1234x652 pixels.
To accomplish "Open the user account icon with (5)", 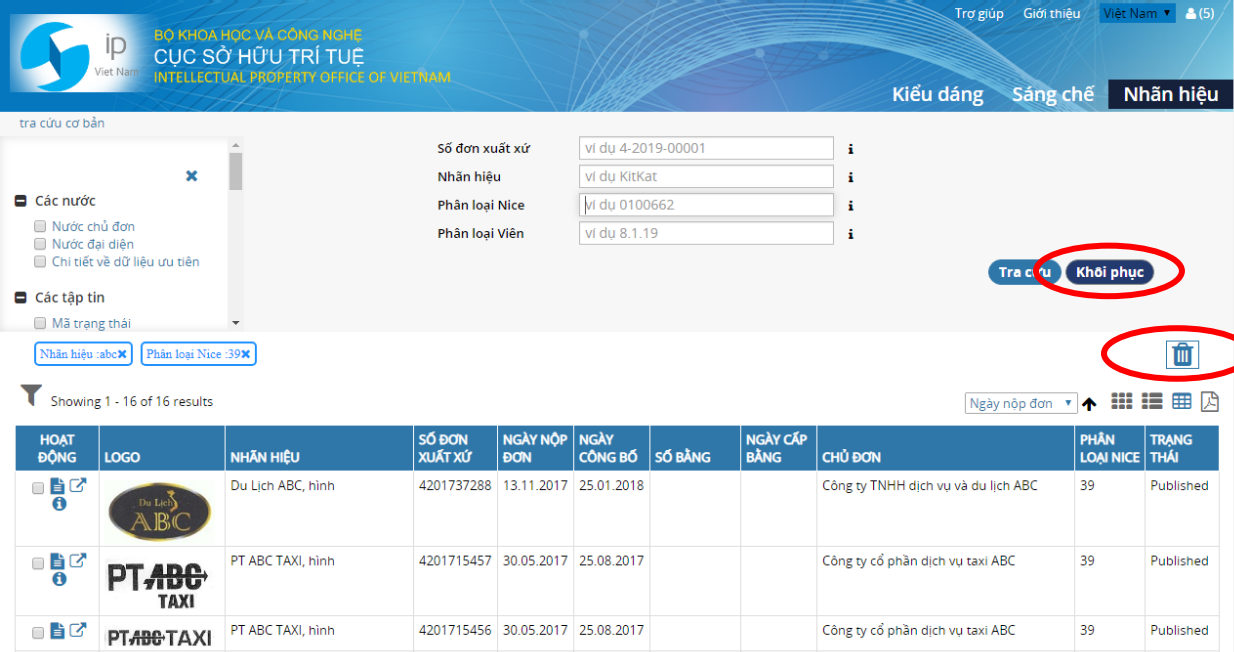I will (1199, 13).
